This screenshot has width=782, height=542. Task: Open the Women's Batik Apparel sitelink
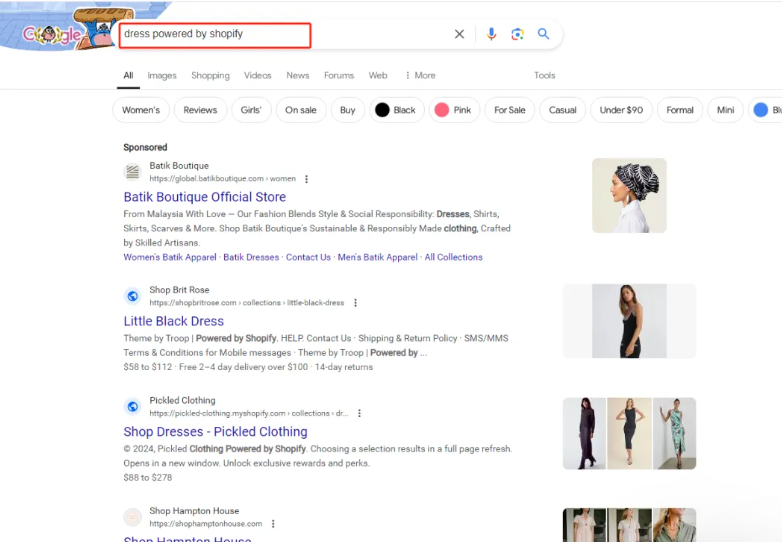point(170,257)
